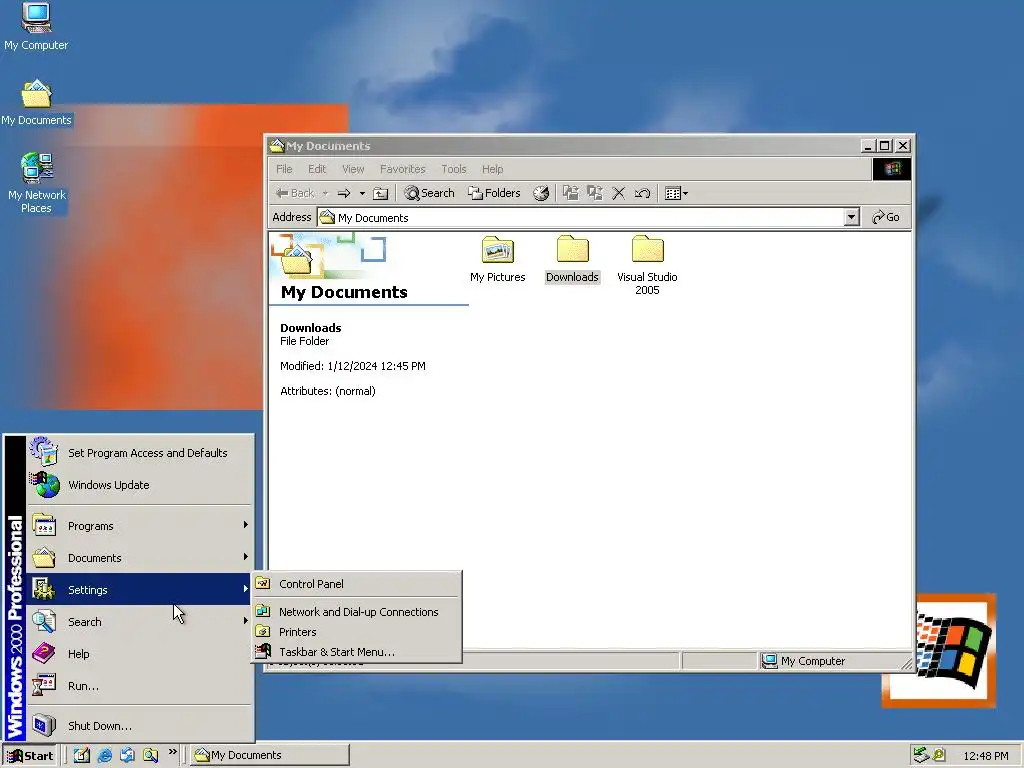Click My Documents title bar icon

pyautogui.click(x=277, y=146)
